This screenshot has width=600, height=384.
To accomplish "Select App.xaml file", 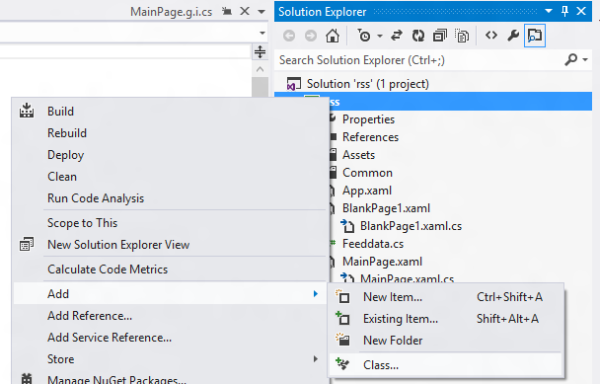I will tap(367, 190).
